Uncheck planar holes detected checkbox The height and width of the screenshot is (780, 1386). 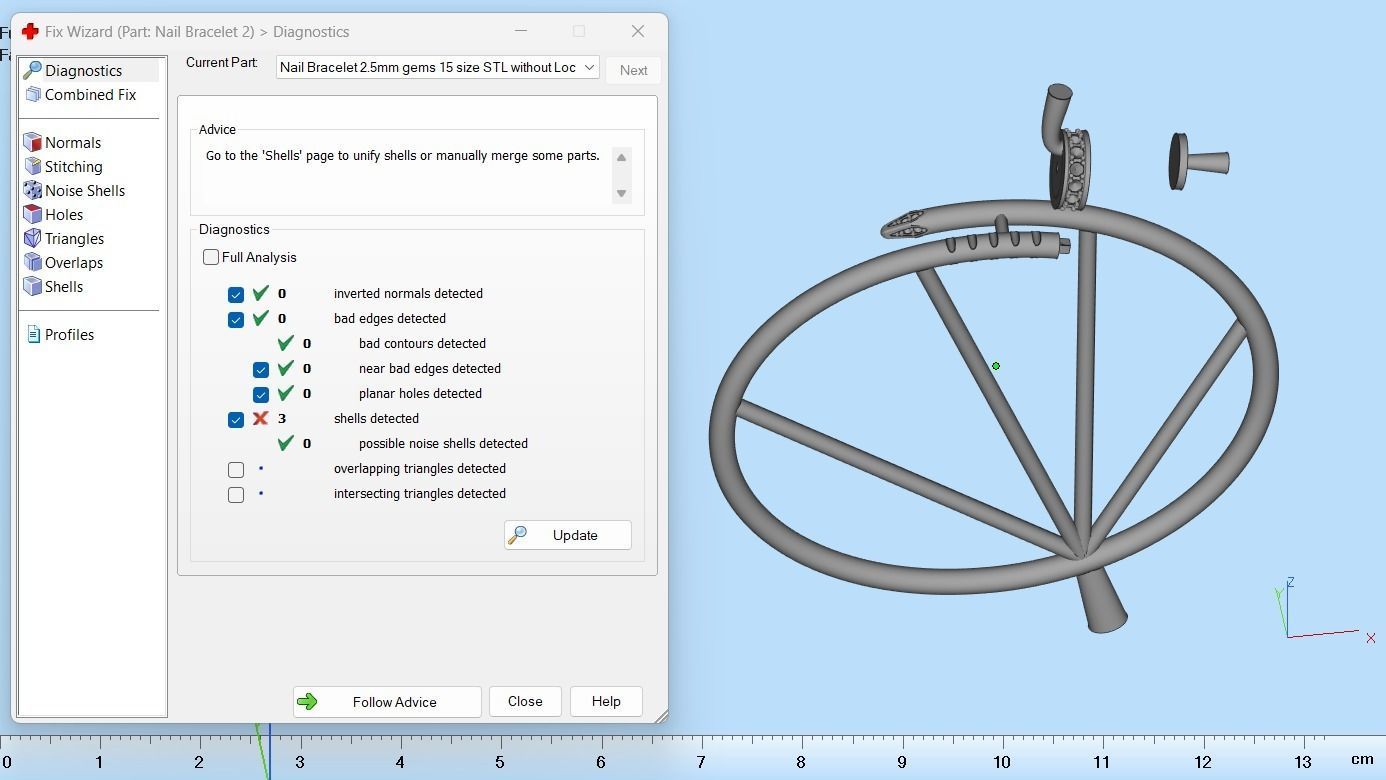pos(261,394)
